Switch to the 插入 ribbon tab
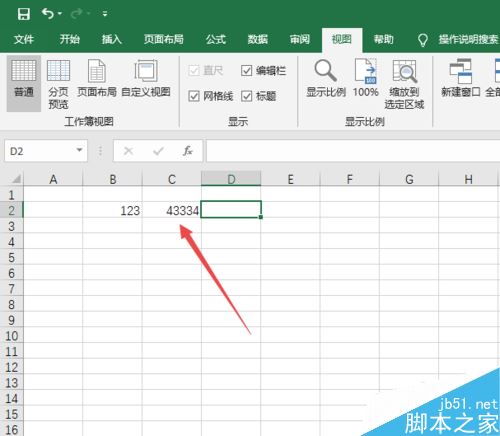Image resolution: width=500 pixels, height=436 pixels. (112, 39)
